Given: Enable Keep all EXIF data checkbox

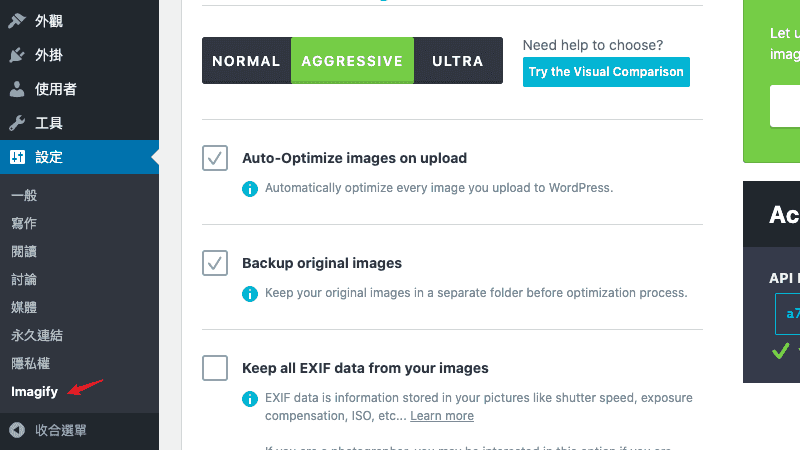Looking at the screenshot, I should point(215,368).
